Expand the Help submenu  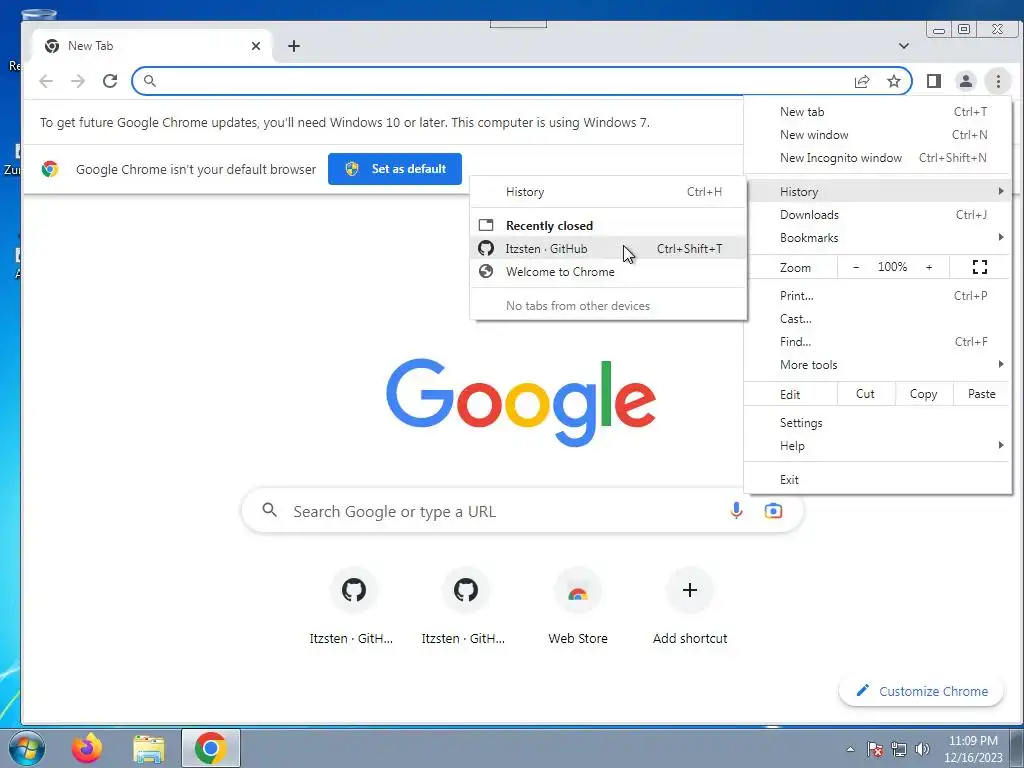point(878,446)
